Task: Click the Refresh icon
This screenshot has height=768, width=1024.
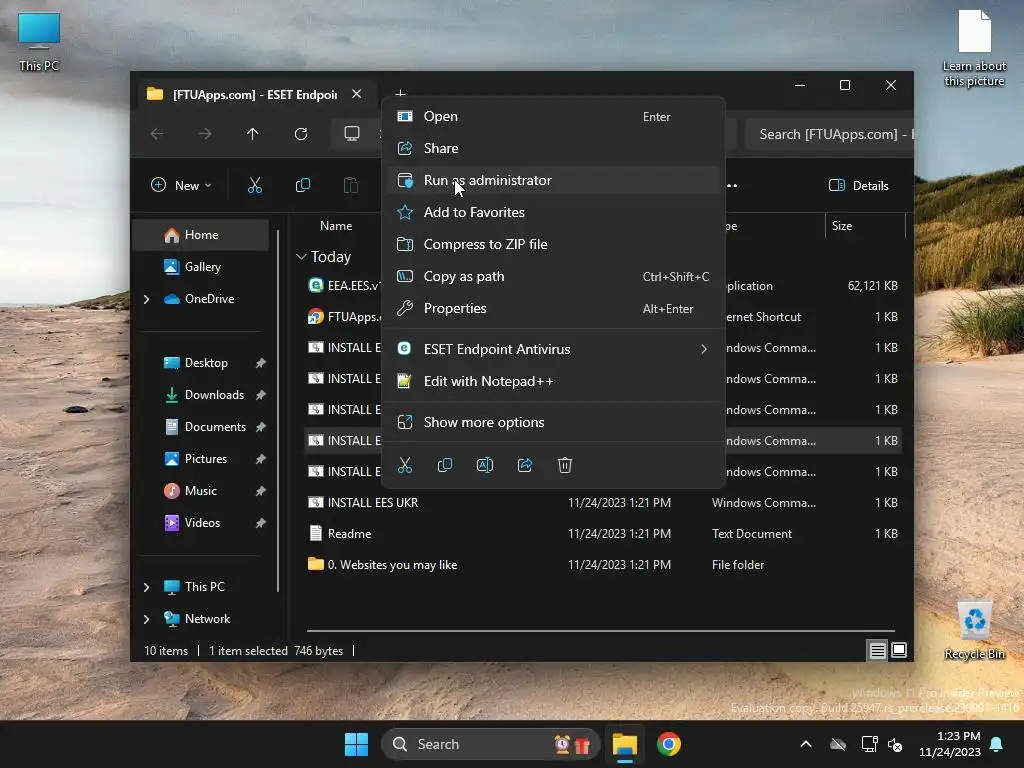Action: tap(300, 134)
